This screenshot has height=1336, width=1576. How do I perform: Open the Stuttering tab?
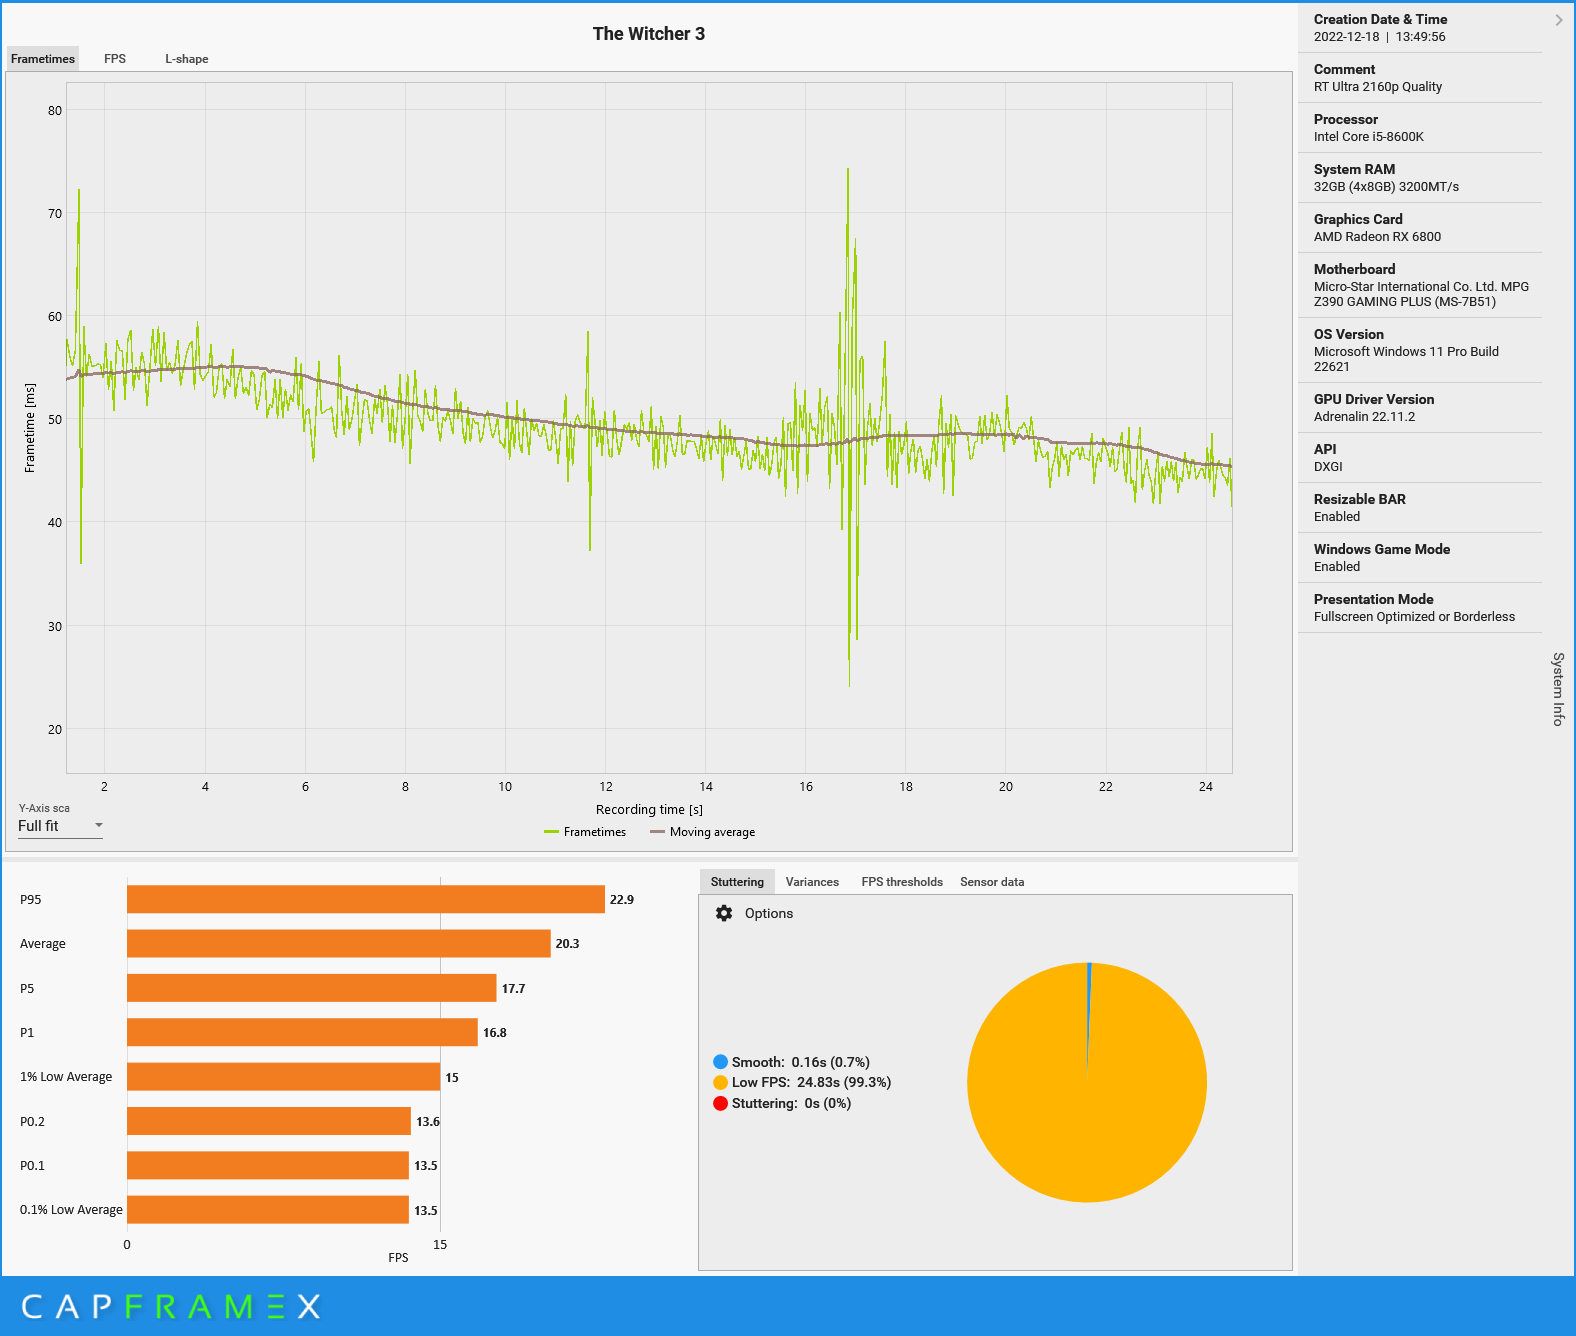(x=737, y=882)
